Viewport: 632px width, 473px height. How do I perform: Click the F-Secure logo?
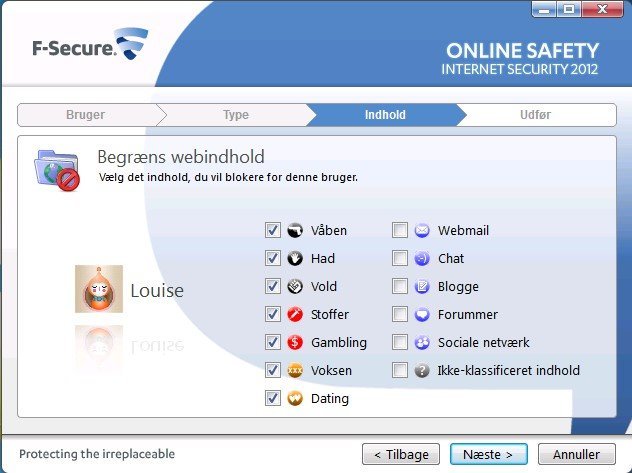[90, 45]
